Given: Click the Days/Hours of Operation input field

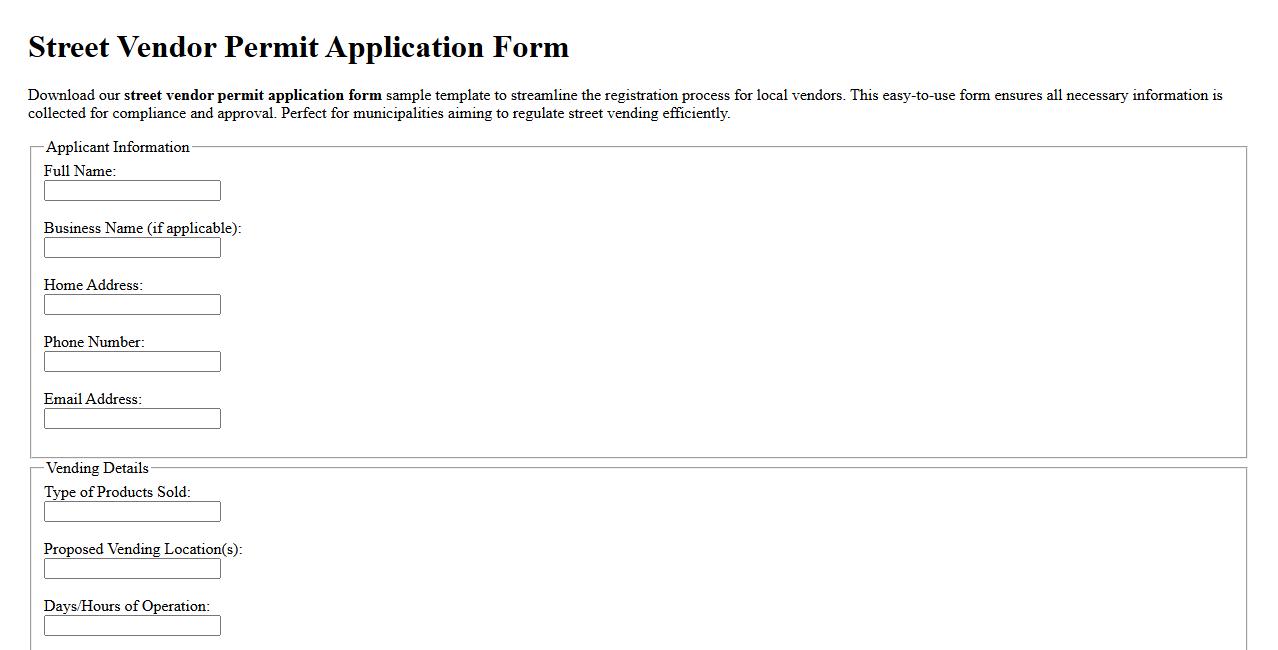Looking at the screenshot, I should [x=131, y=625].
